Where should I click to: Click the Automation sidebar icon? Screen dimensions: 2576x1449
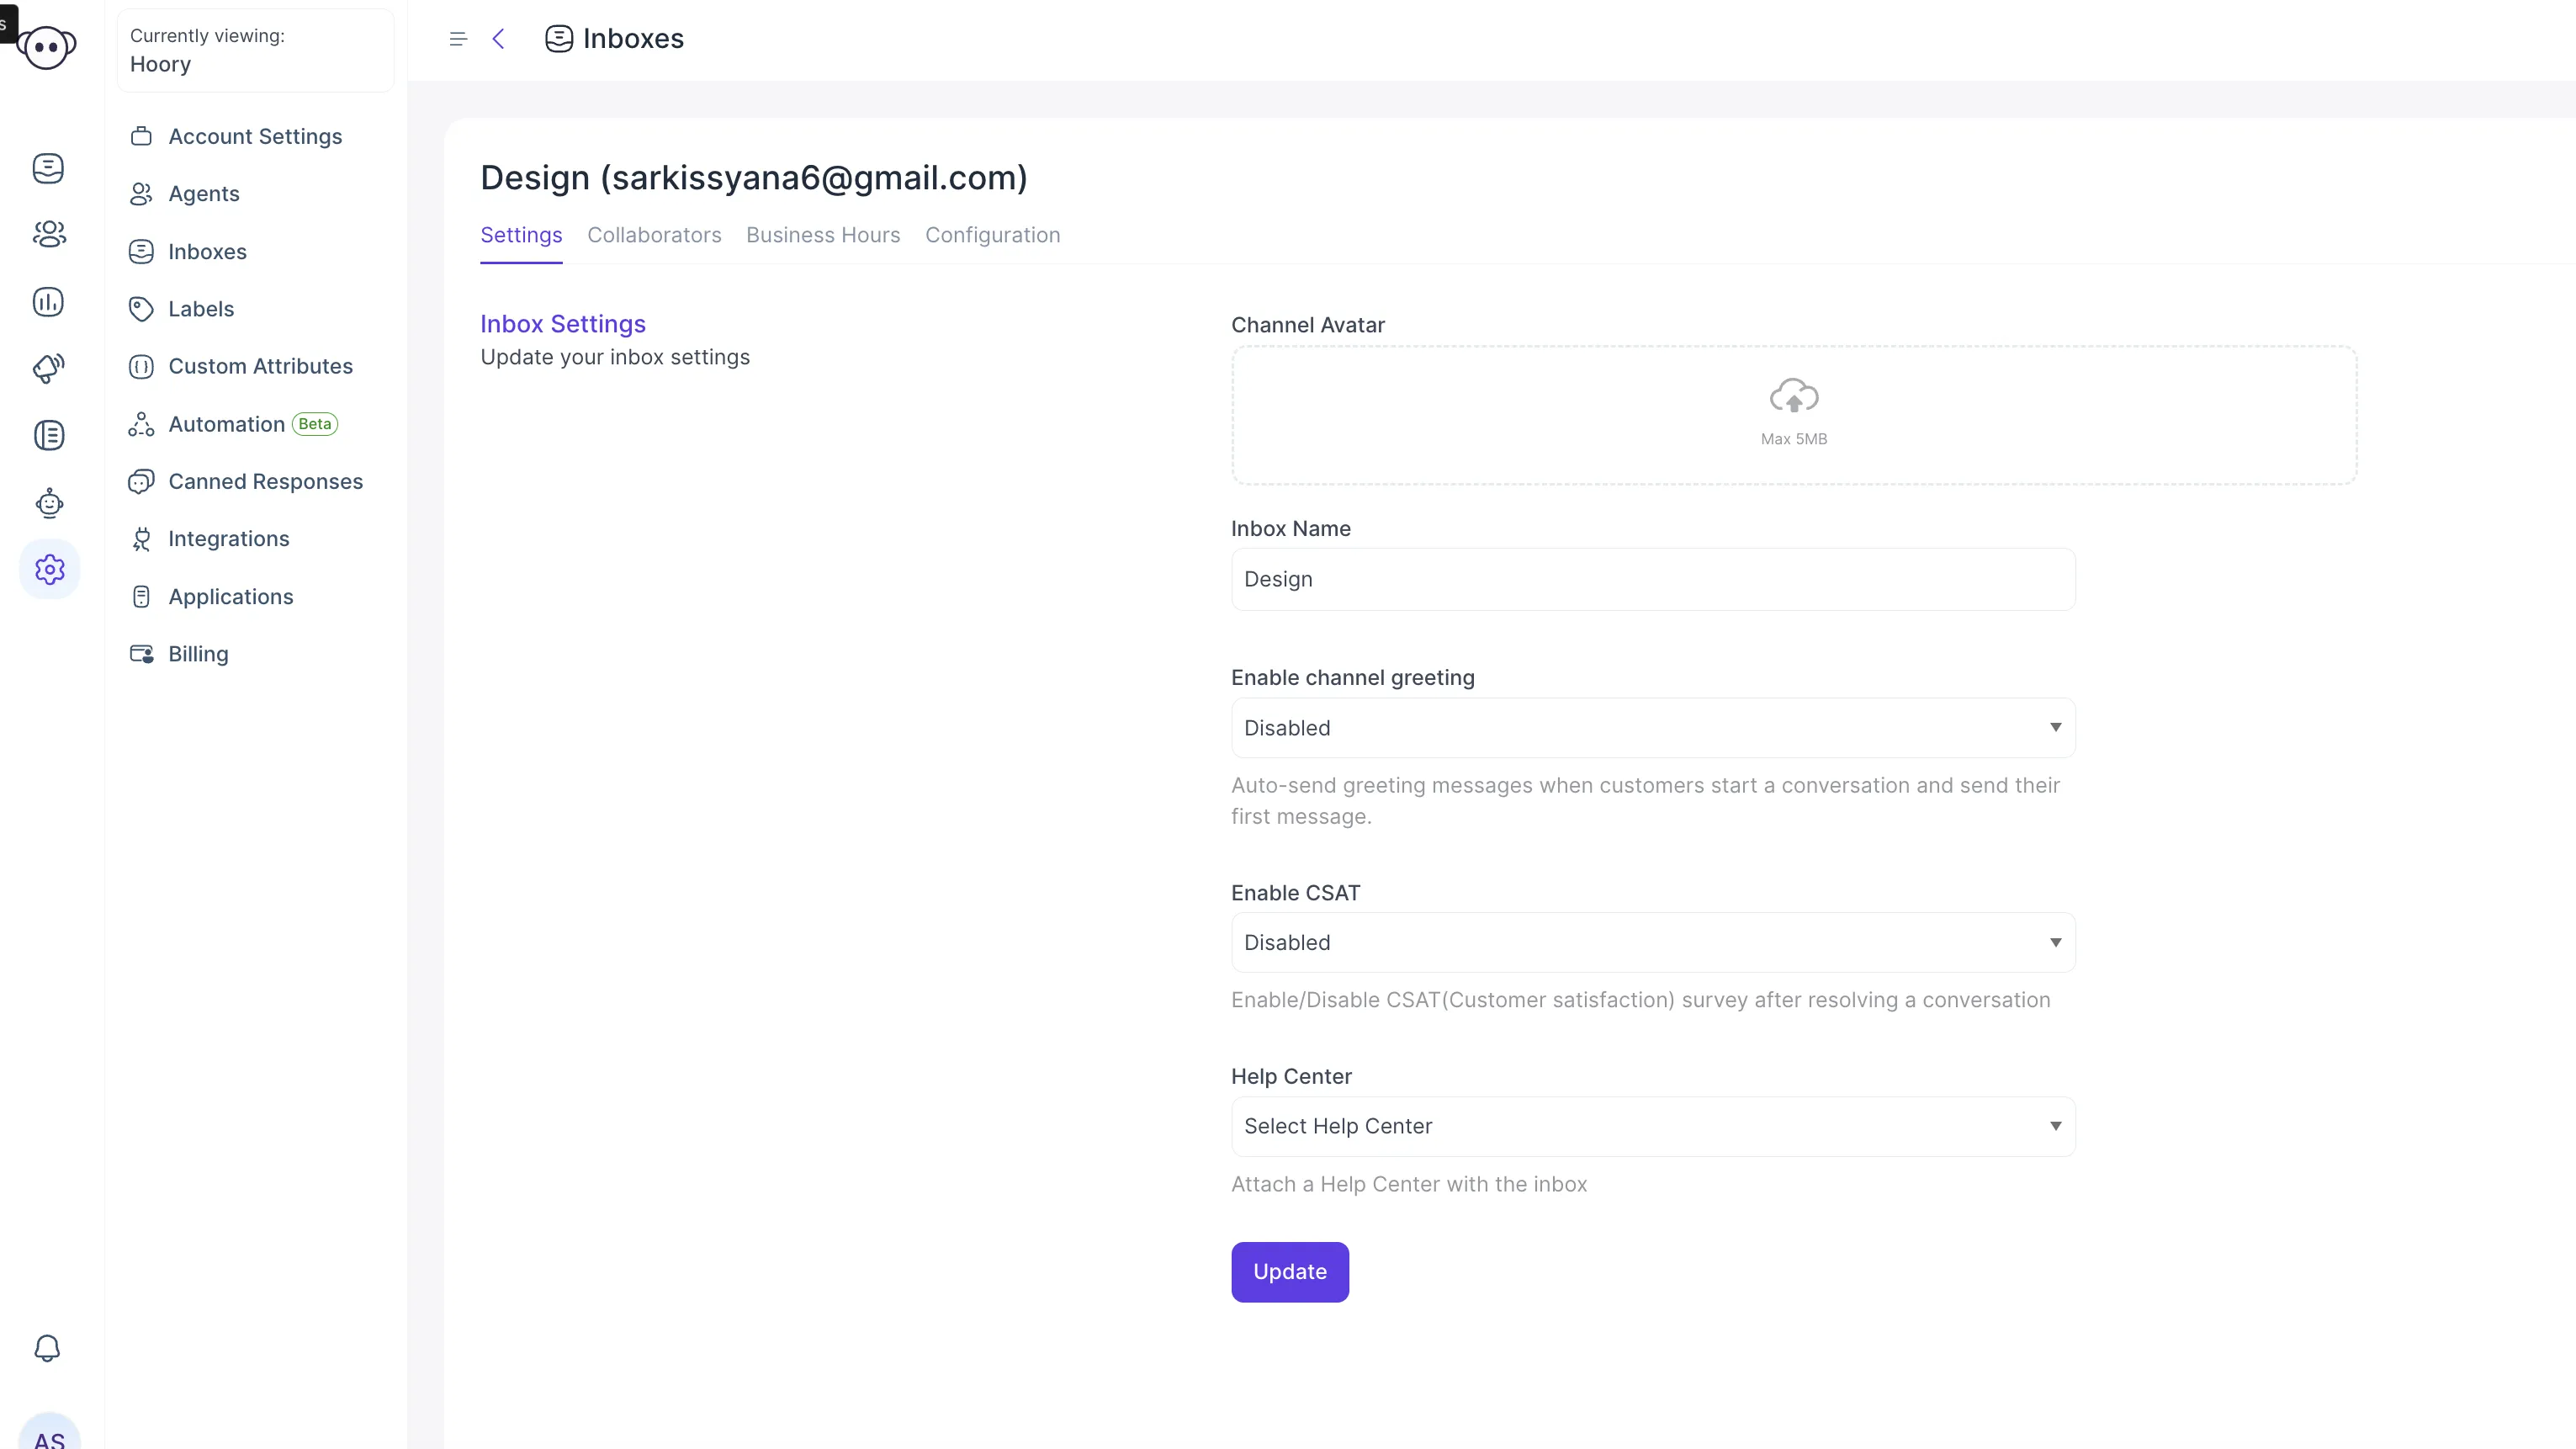141,423
